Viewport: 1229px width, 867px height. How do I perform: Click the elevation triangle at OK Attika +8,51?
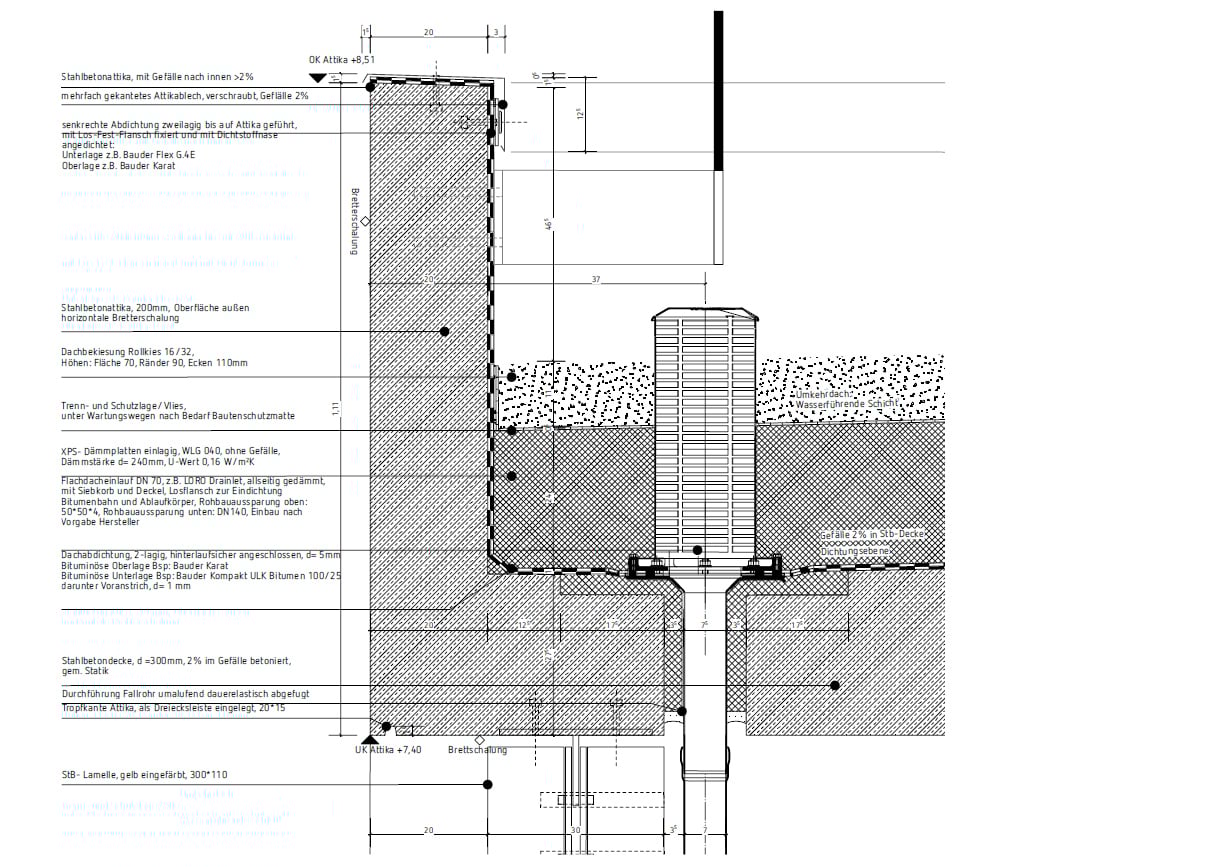tap(318, 78)
